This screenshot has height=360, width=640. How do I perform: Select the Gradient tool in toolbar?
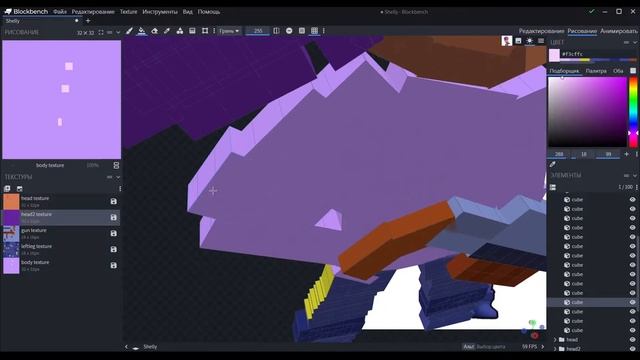[x=192, y=31]
